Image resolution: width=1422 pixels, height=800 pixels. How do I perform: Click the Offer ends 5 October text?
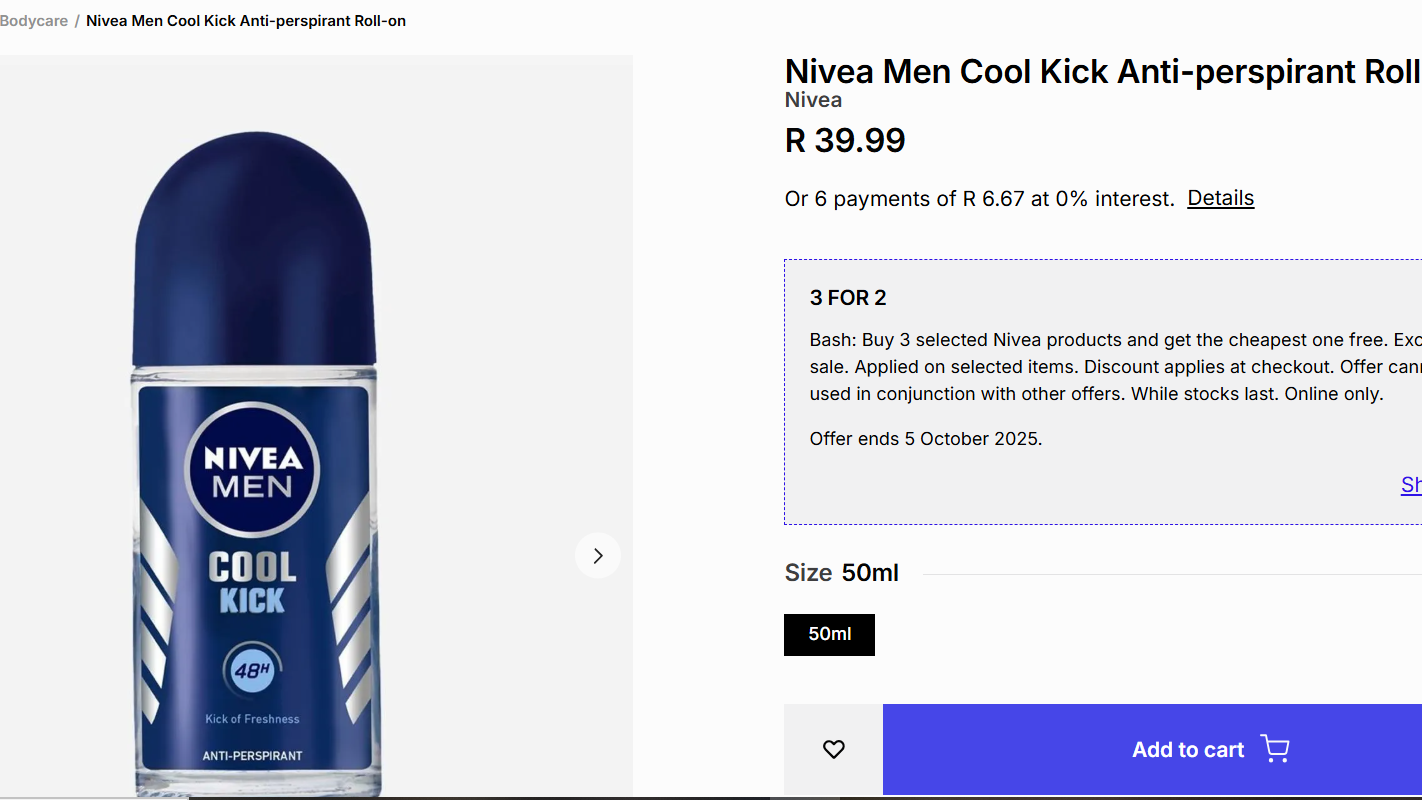[926, 439]
